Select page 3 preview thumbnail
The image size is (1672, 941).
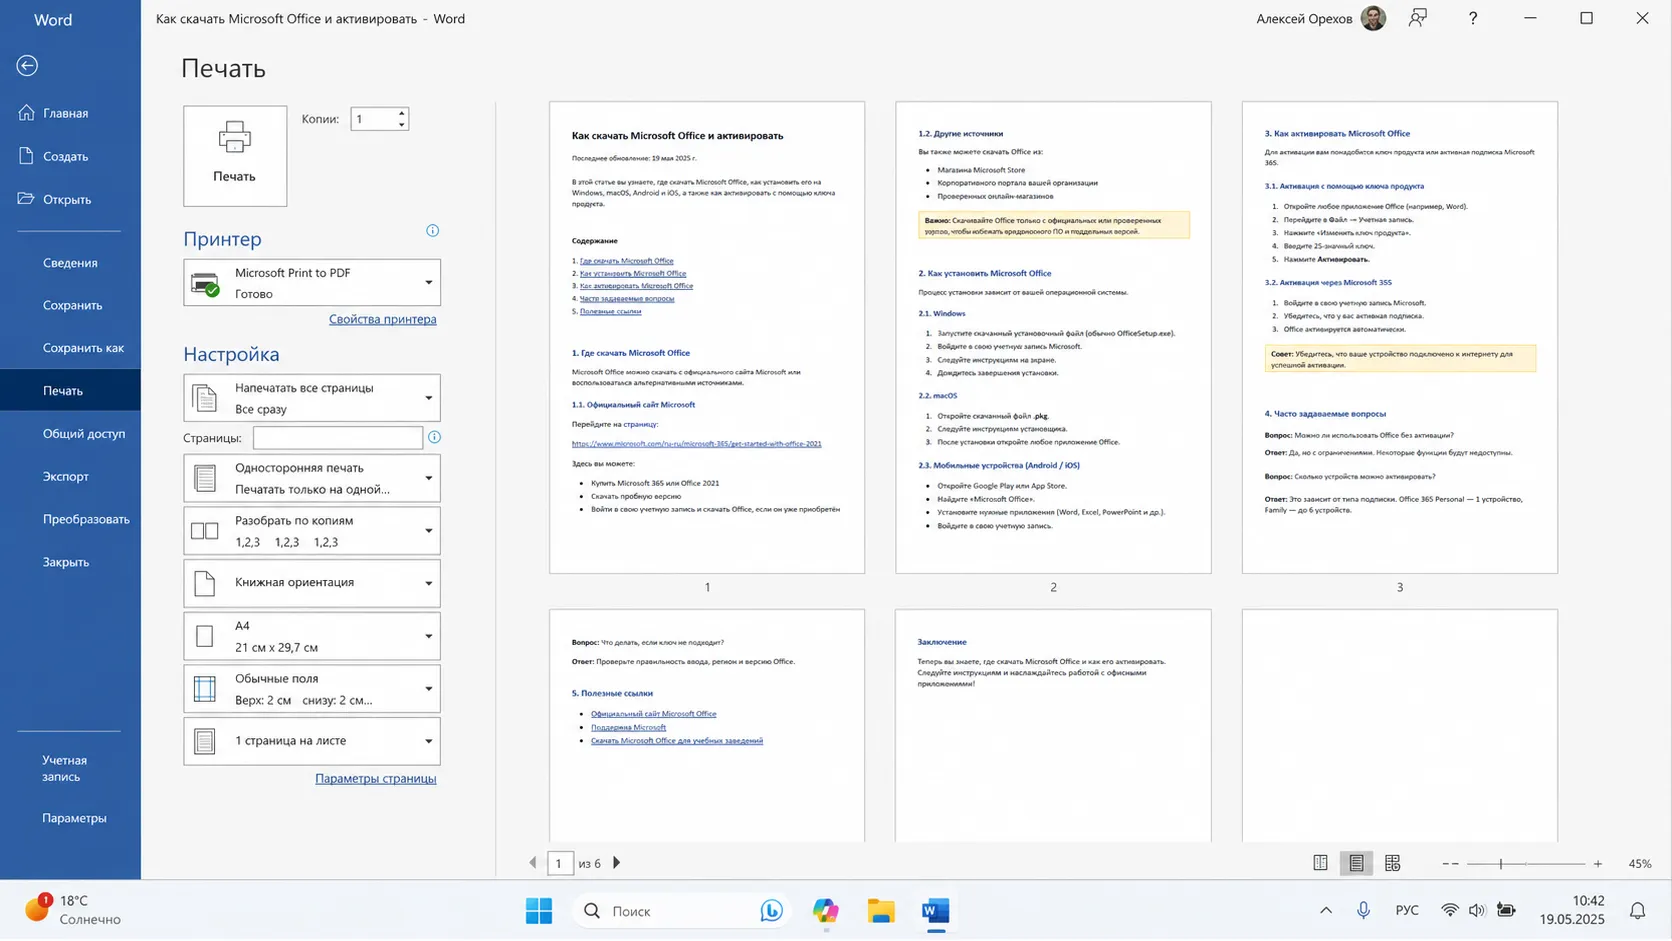tap(1400, 337)
